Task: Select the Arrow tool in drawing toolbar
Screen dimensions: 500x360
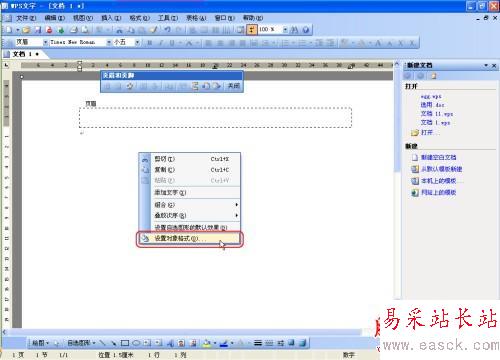Action: coord(113,343)
